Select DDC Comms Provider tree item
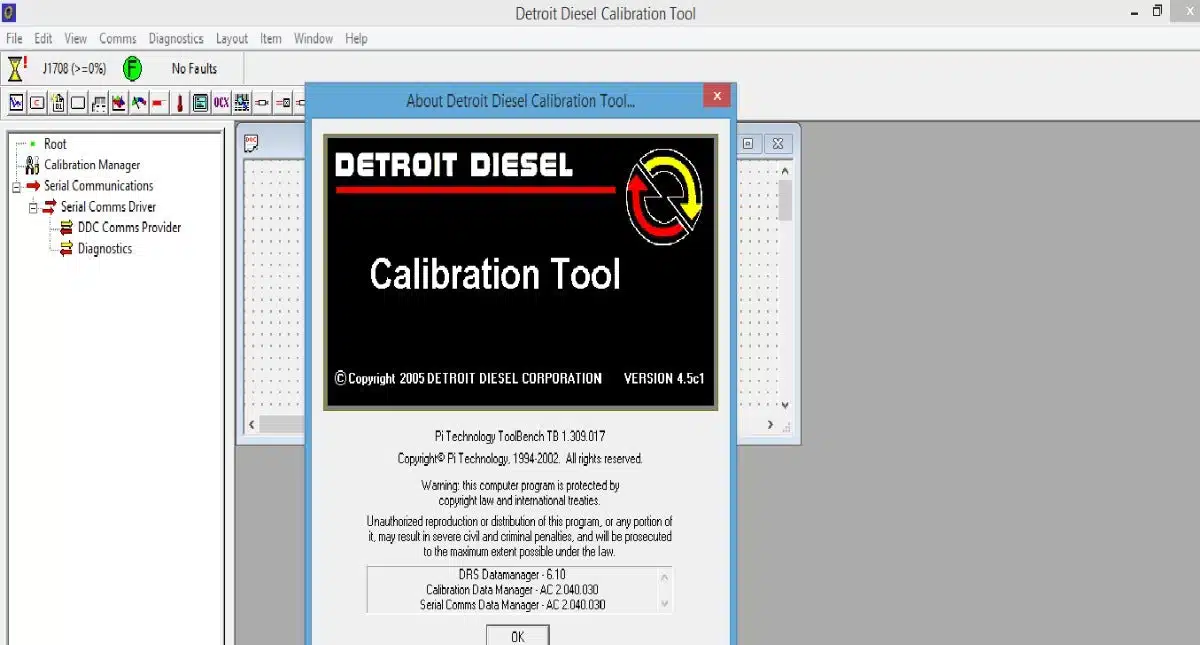Image resolution: width=1200 pixels, height=645 pixels. (130, 228)
